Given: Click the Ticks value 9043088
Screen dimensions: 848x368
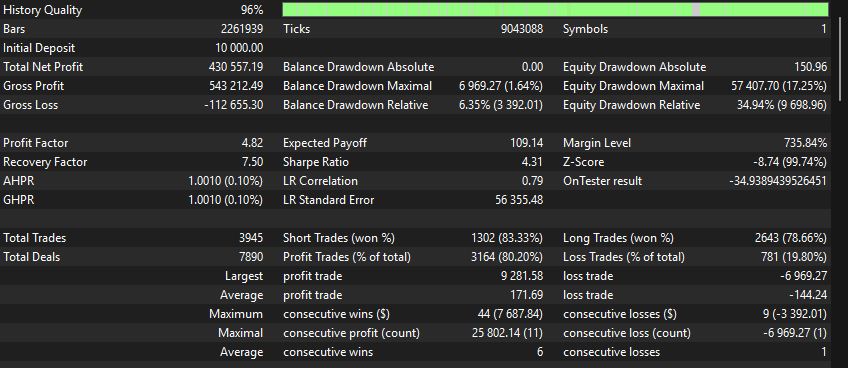Looking at the screenshot, I should point(522,29).
